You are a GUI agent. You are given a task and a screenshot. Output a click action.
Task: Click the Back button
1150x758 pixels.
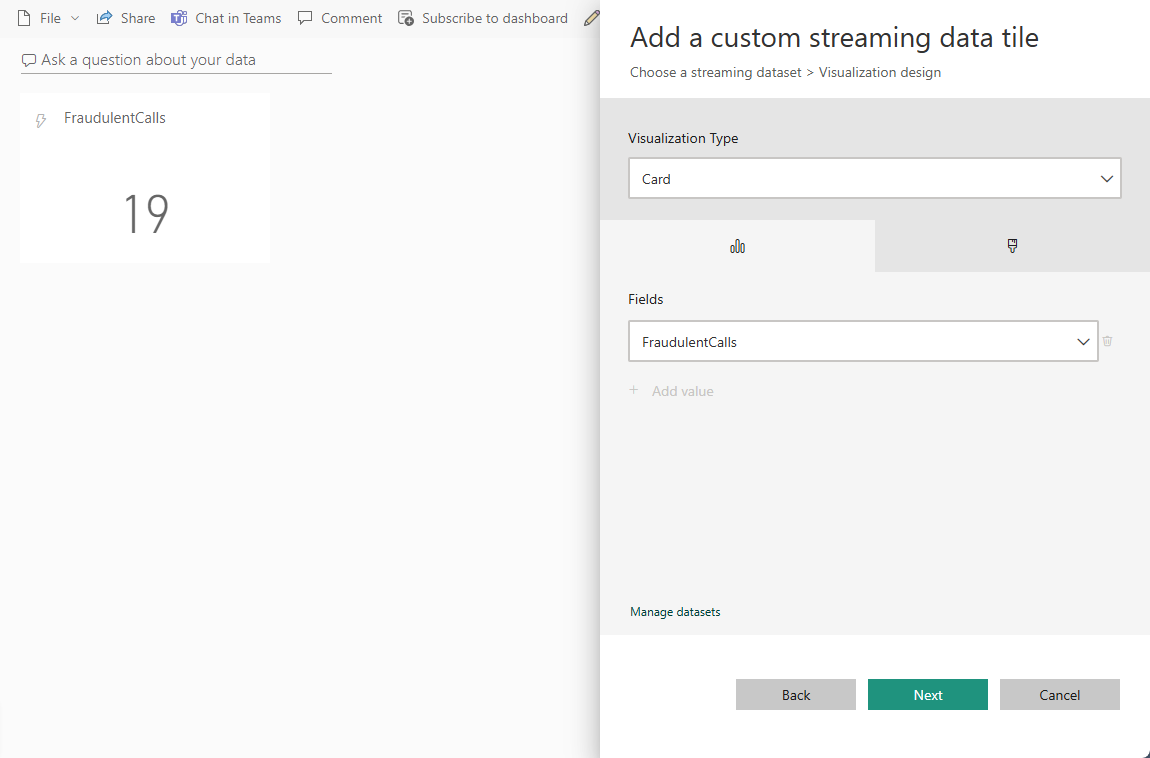795,694
